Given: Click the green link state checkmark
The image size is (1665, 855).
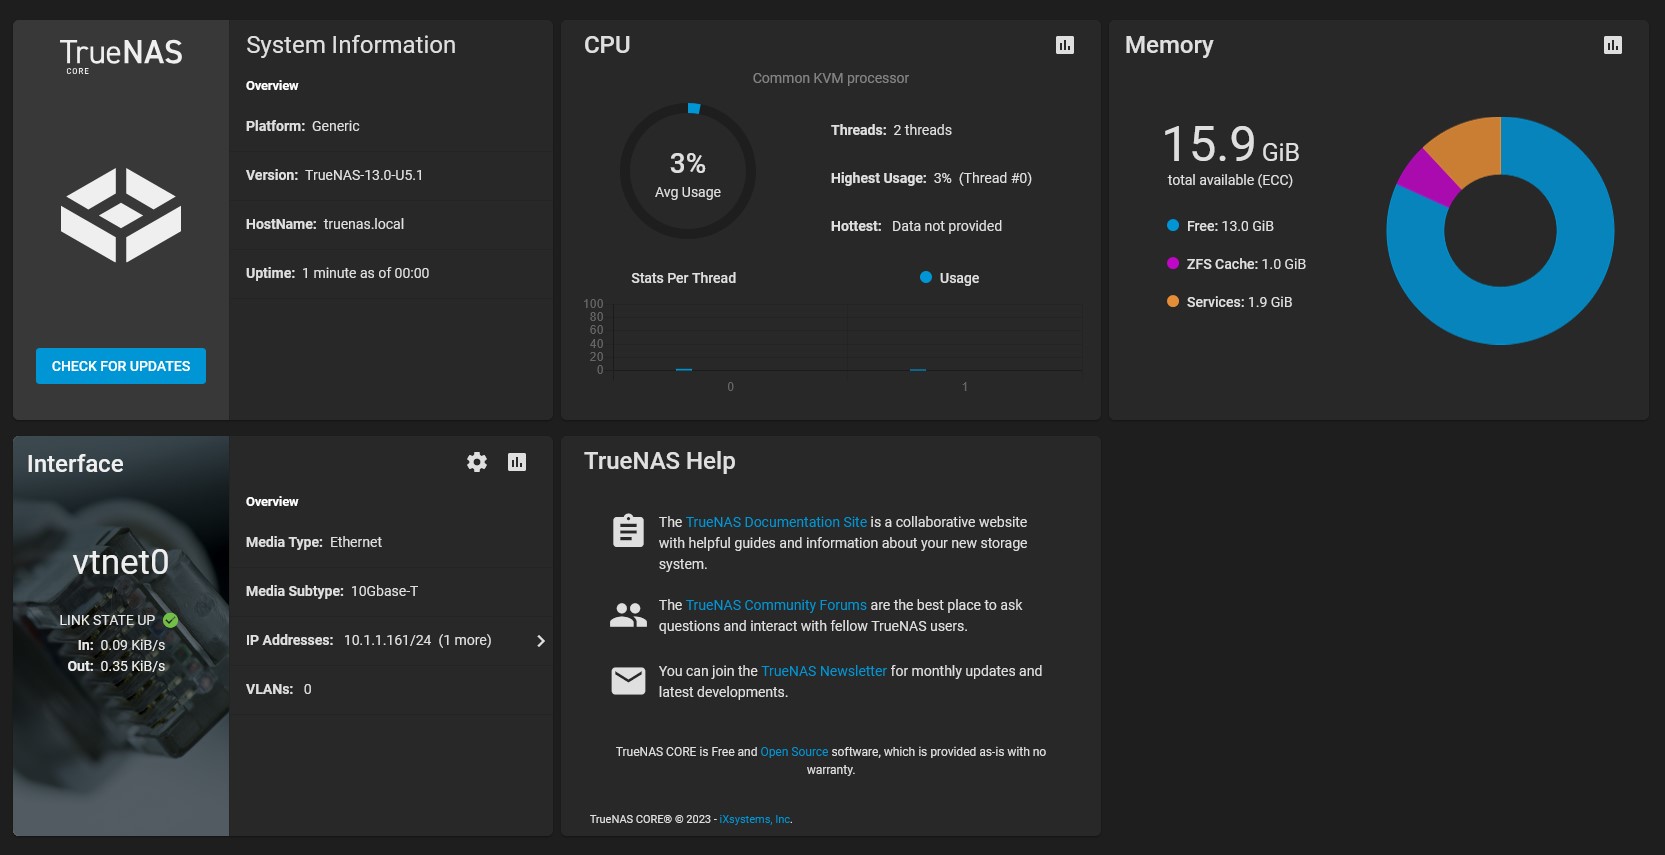Looking at the screenshot, I should click(171, 620).
